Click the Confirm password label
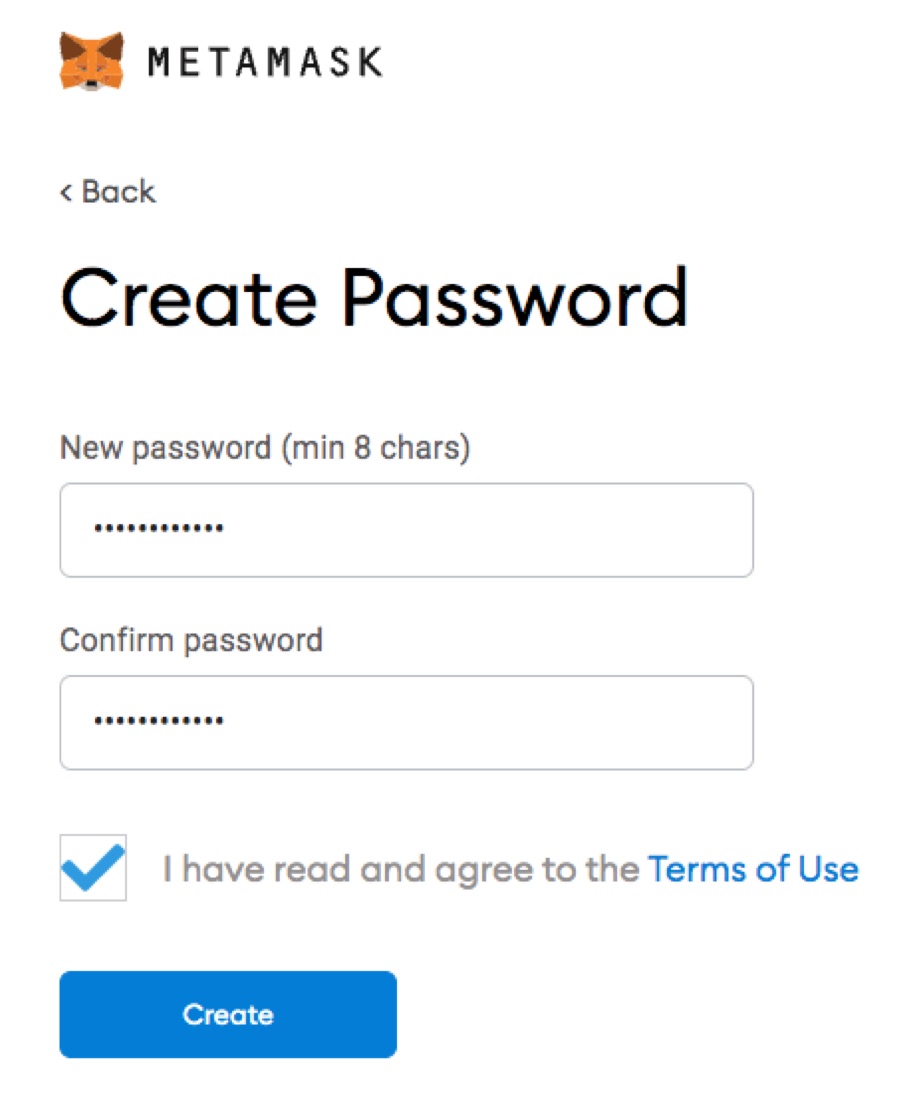 click(191, 640)
